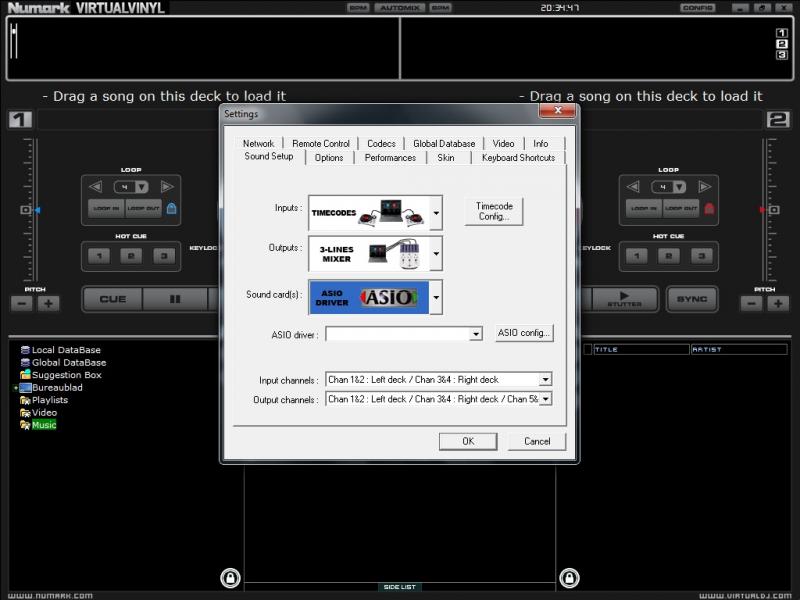Click the ARTIST column header
This screenshot has height=600, width=800.
pyautogui.click(x=739, y=349)
